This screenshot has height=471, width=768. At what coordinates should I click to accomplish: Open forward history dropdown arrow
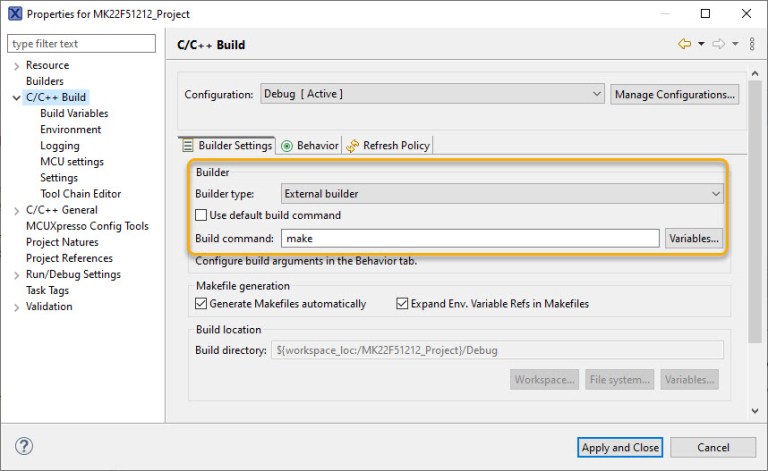[x=735, y=44]
